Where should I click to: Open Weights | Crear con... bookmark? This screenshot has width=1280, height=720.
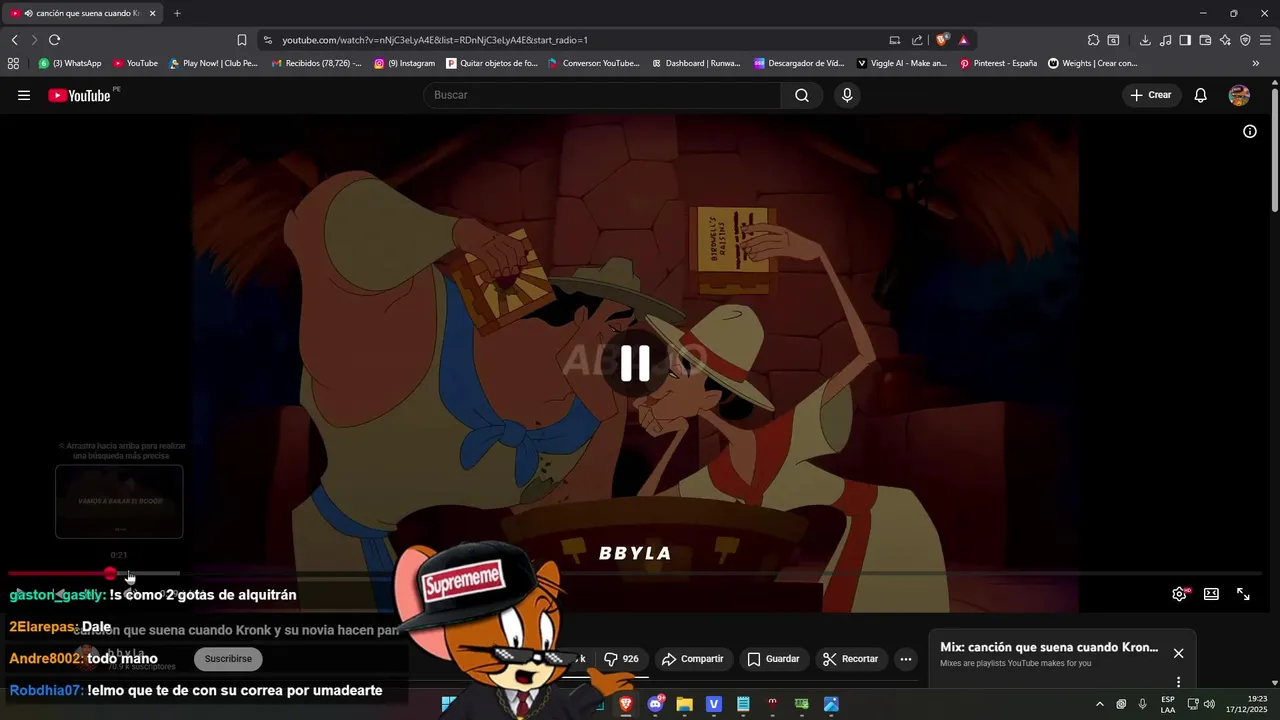pyautogui.click(x=1093, y=63)
